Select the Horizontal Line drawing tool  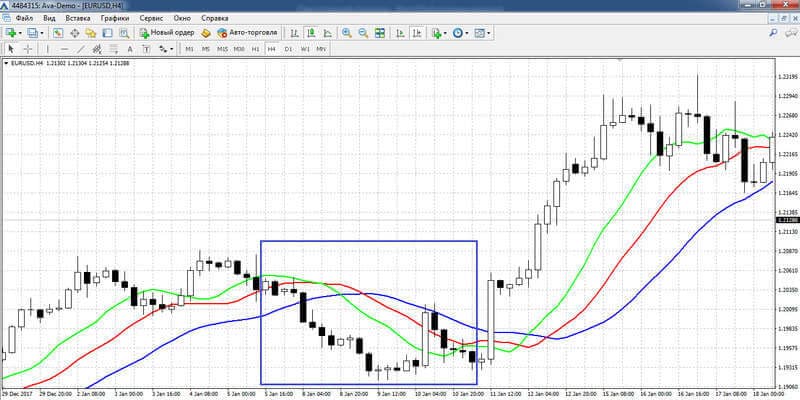(64, 49)
